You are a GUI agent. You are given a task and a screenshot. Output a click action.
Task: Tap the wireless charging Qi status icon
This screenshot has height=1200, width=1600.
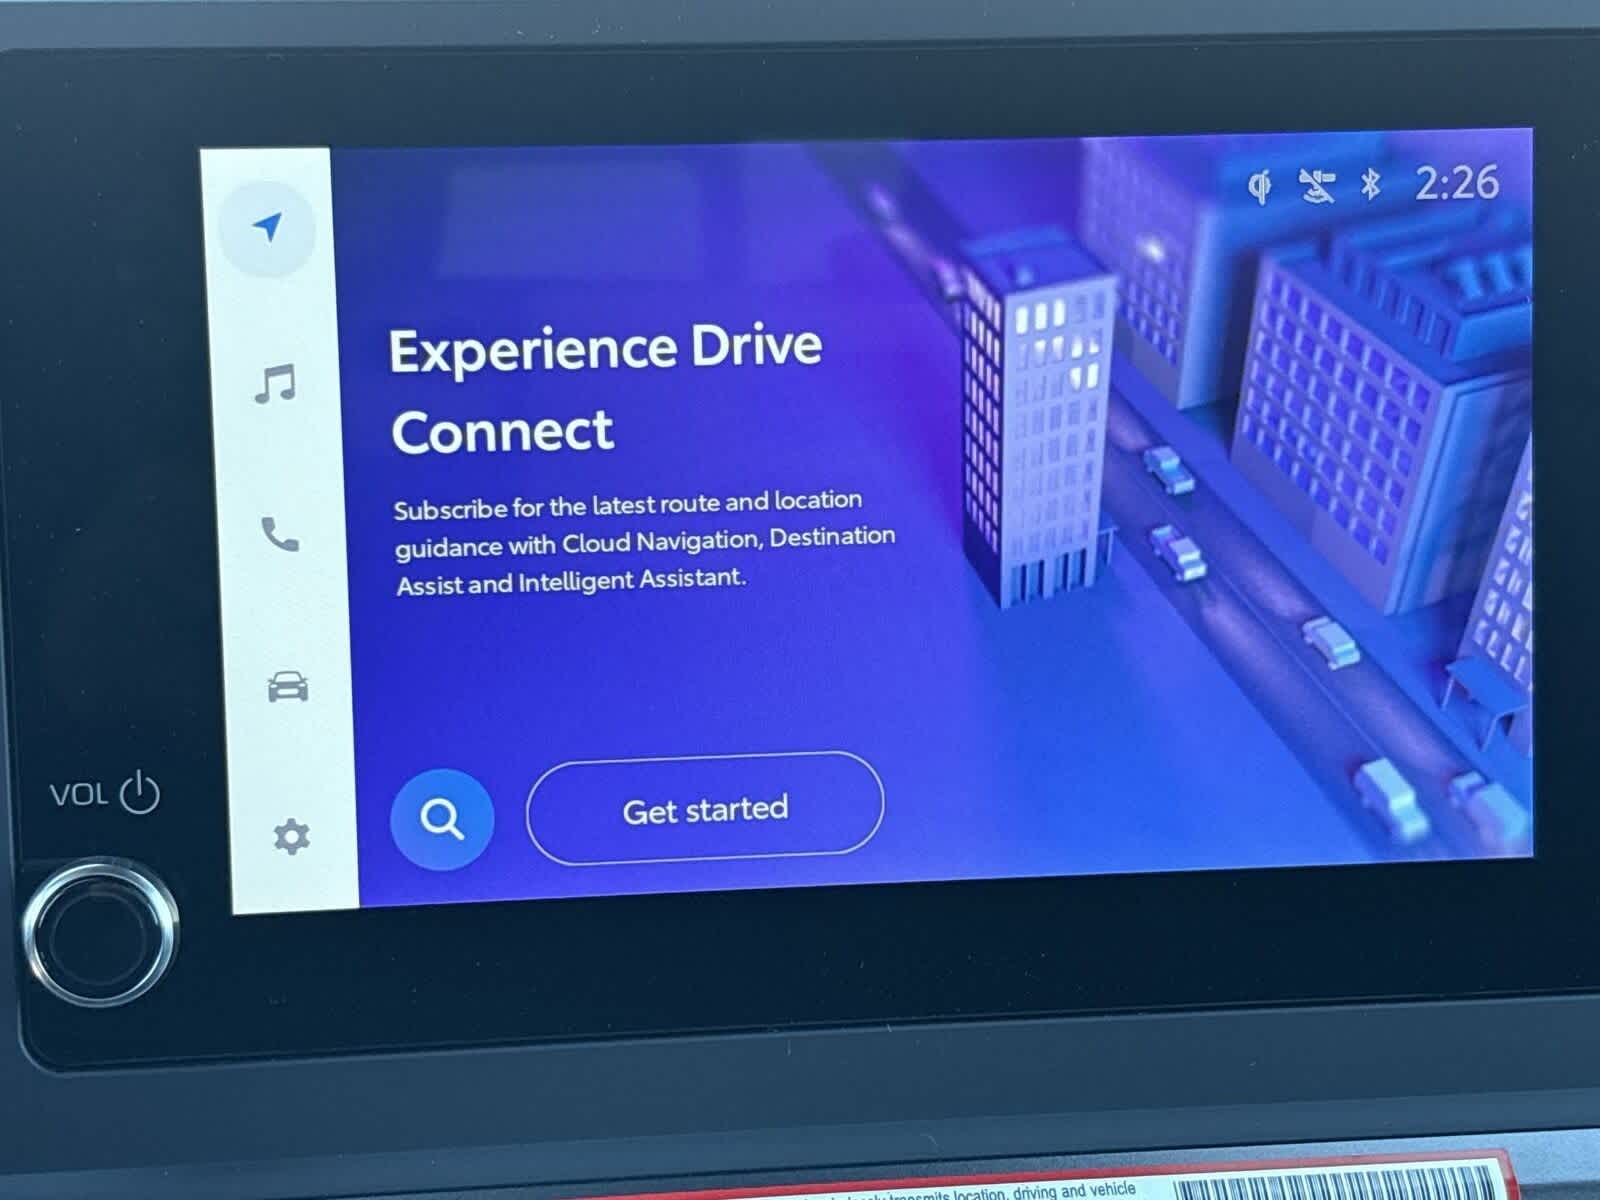tap(1260, 187)
